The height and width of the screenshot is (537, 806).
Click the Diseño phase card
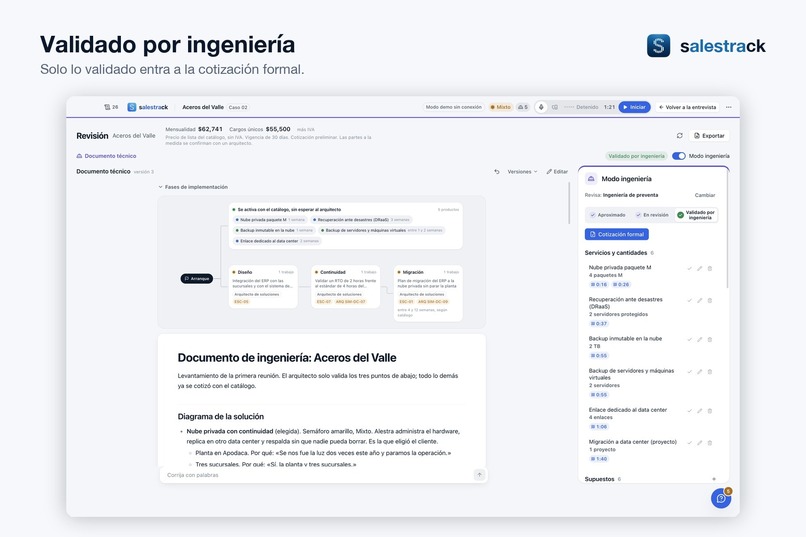click(x=263, y=287)
